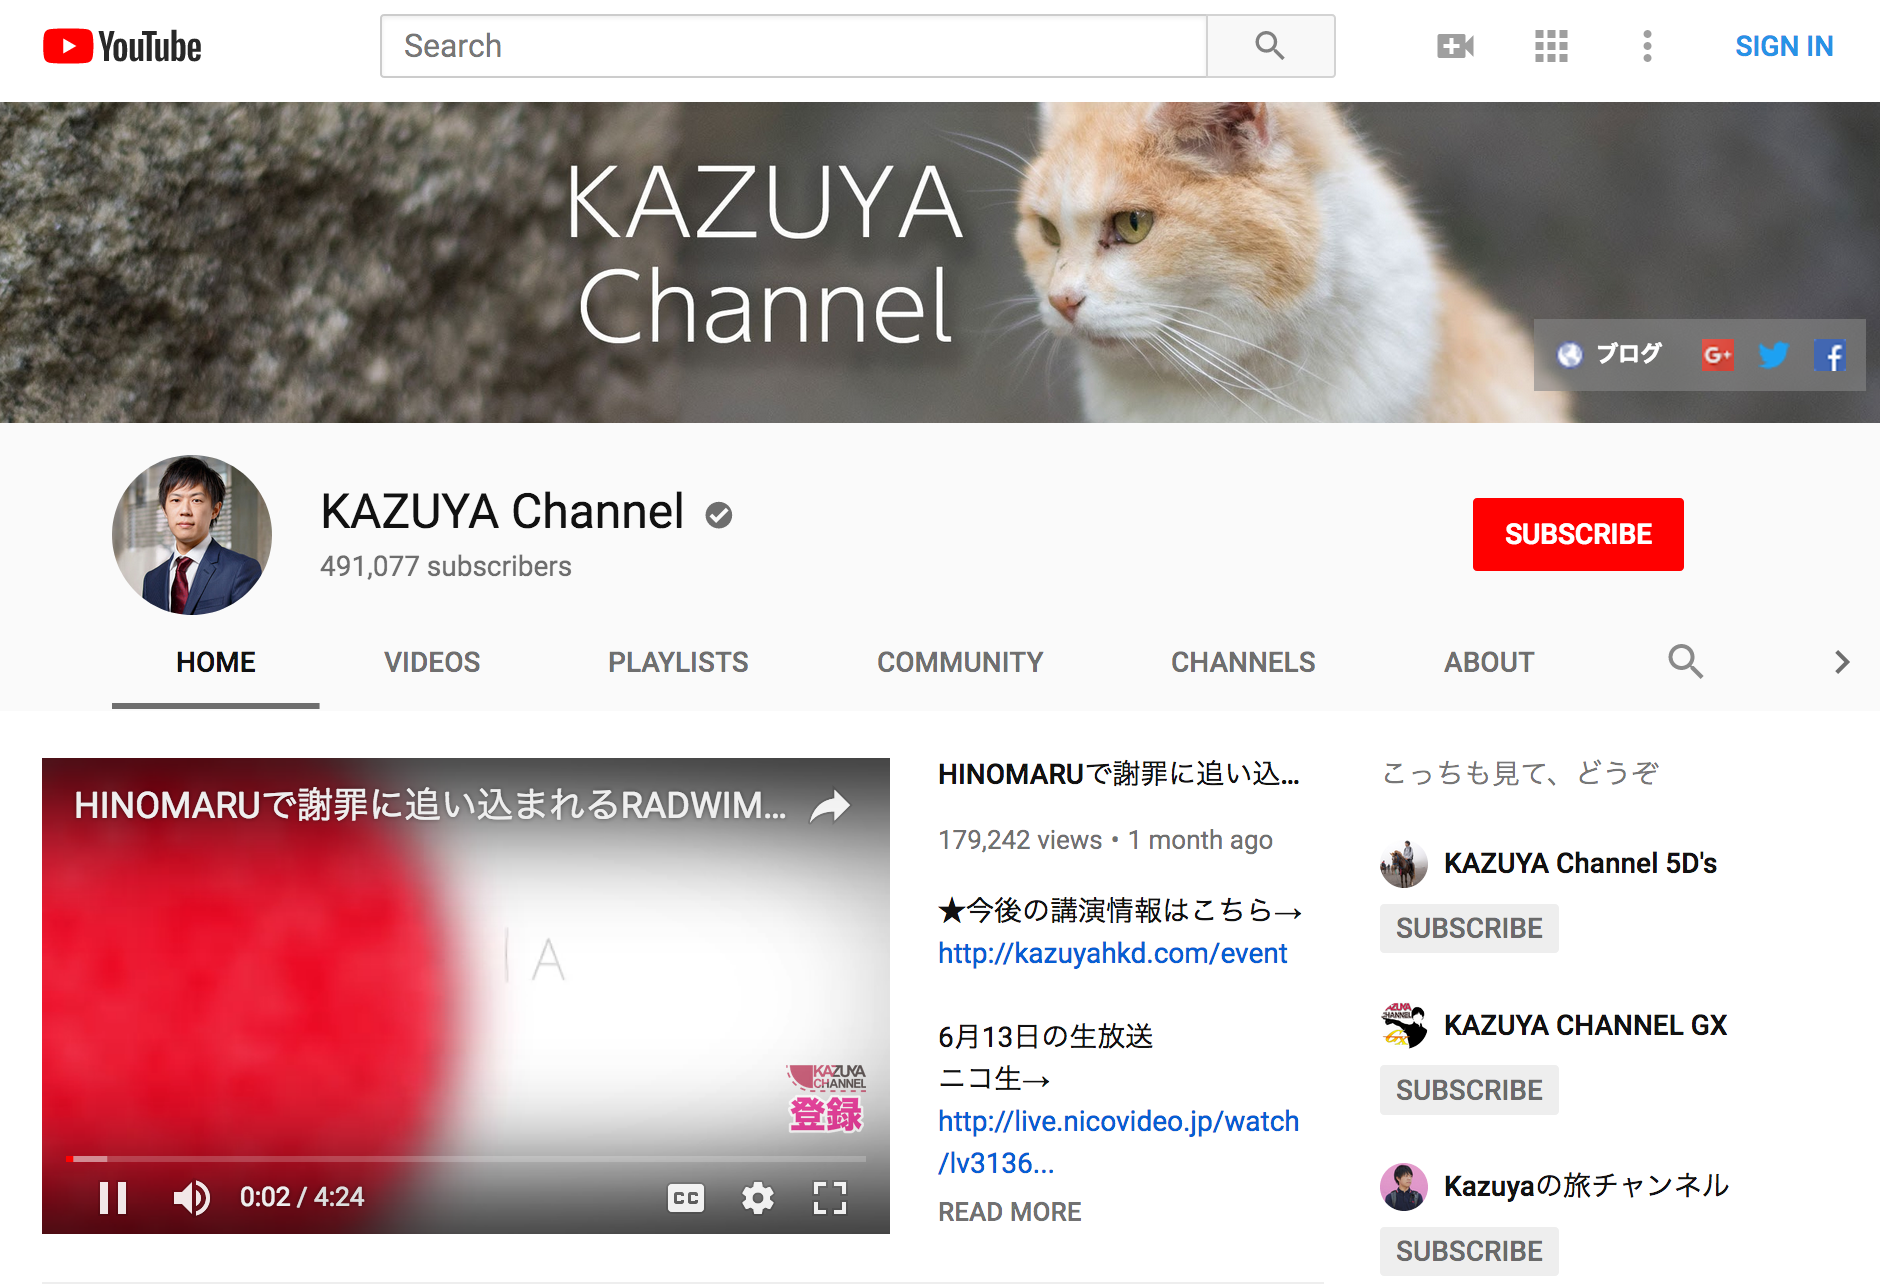1880x1288 pixels.
Task: Subscribe to KAZUYA CHANNEL GX
Action: (x=1469, y=1090)
